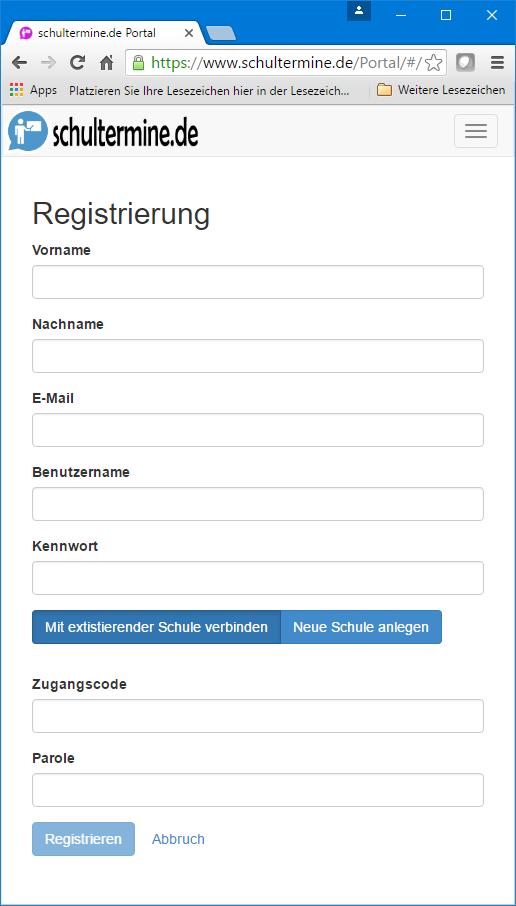Click the schultermine.de logo
This screenshot has height=906, width=516.
103,132
